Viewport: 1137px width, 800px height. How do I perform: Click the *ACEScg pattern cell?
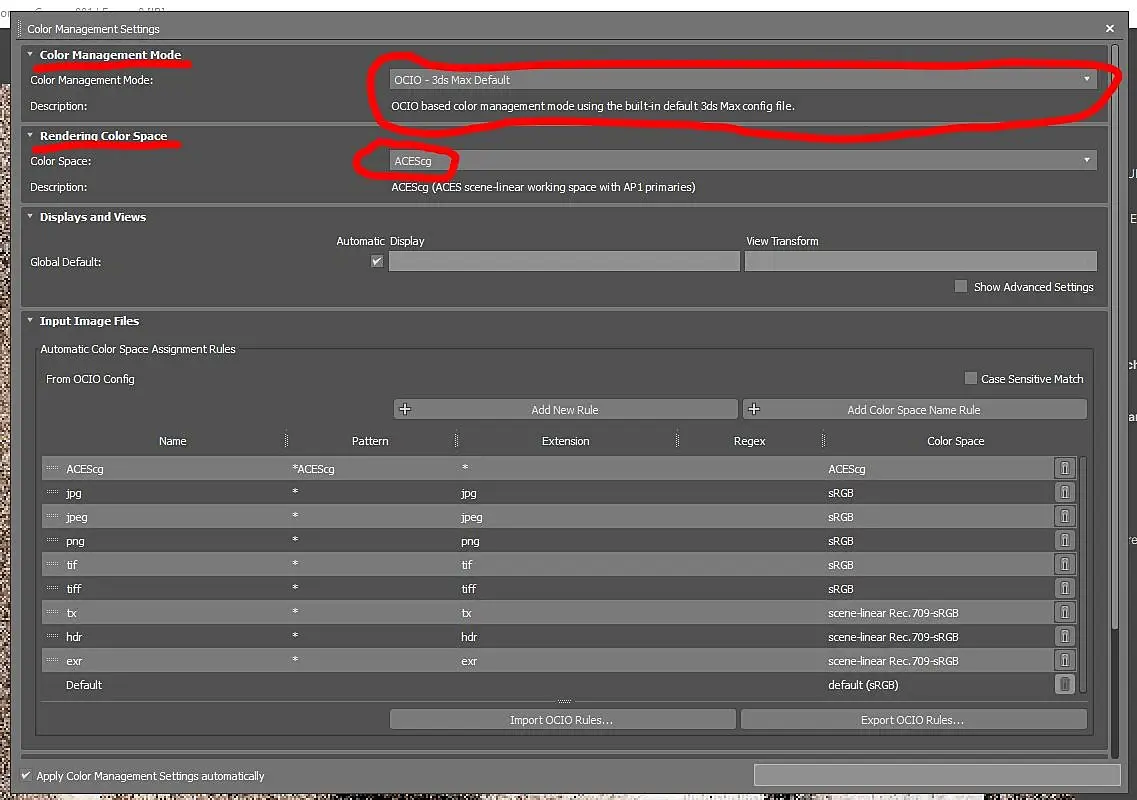313,469
